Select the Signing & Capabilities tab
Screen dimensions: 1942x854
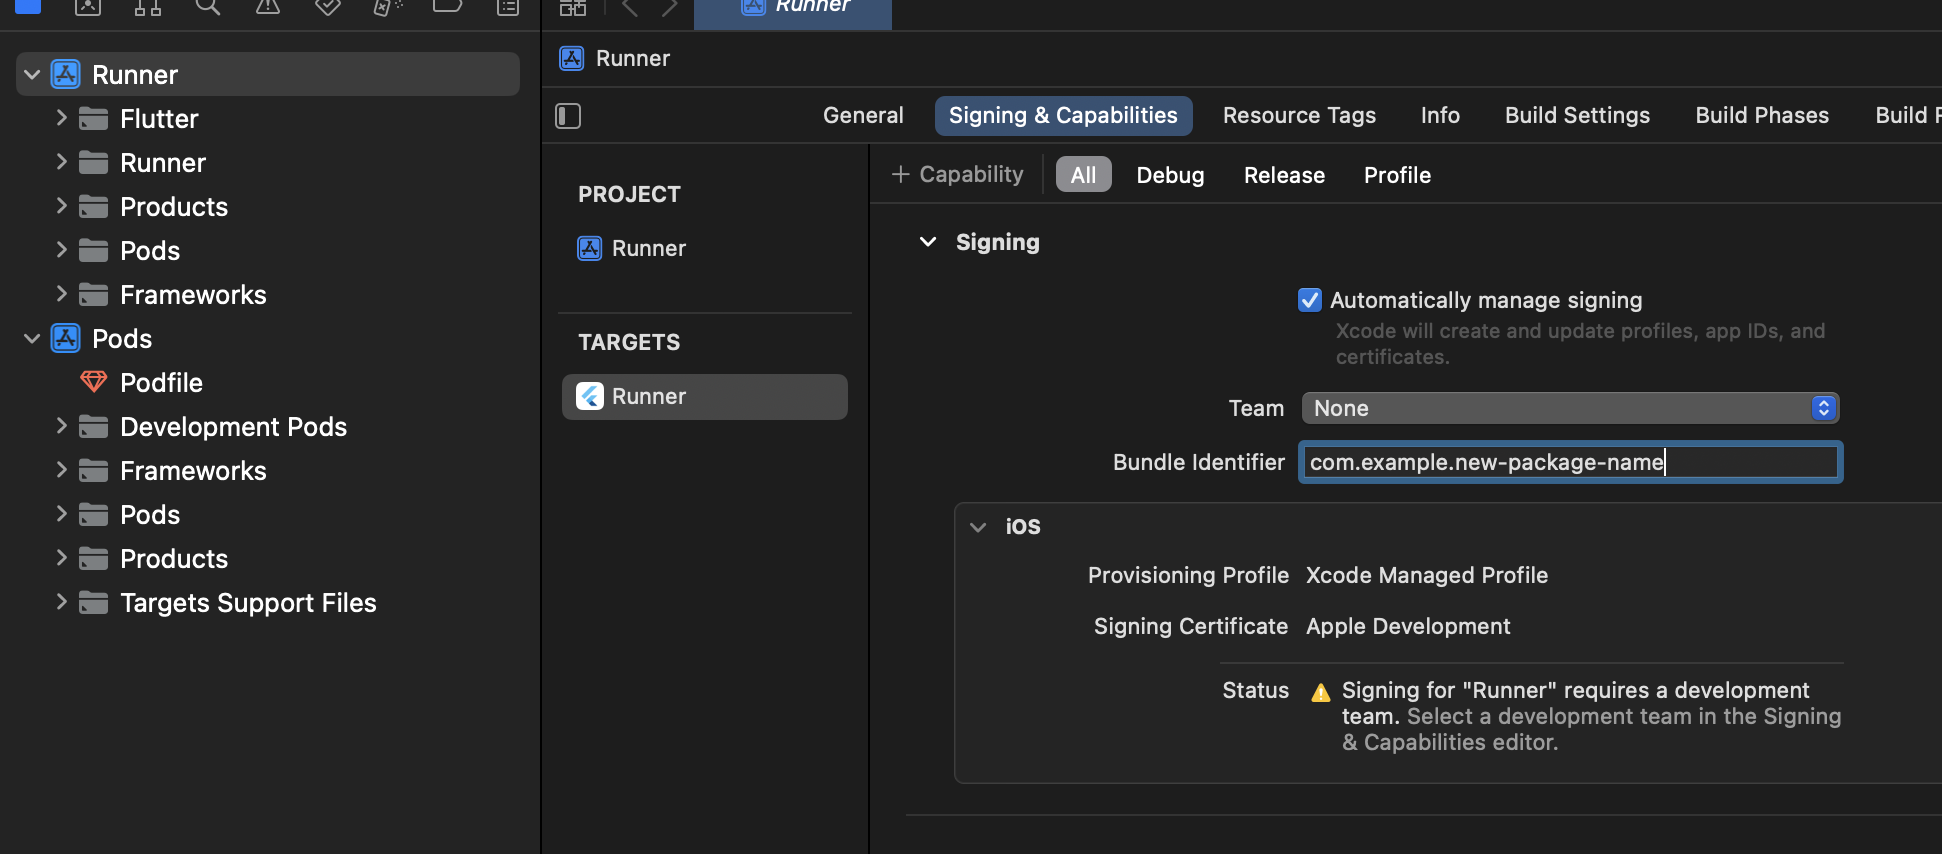point(1063,115)
